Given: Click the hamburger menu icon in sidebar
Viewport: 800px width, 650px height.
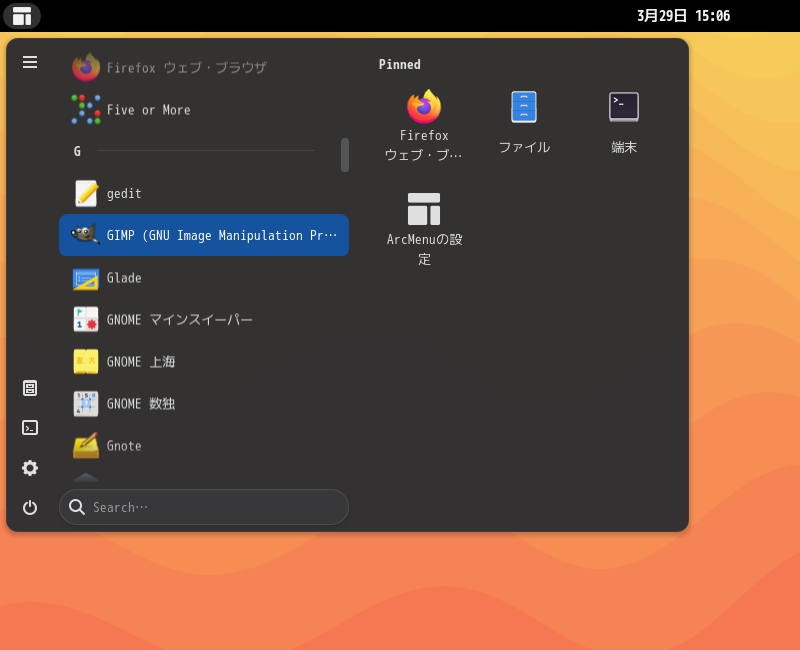Looking at the screenshot, I should 30,62.
